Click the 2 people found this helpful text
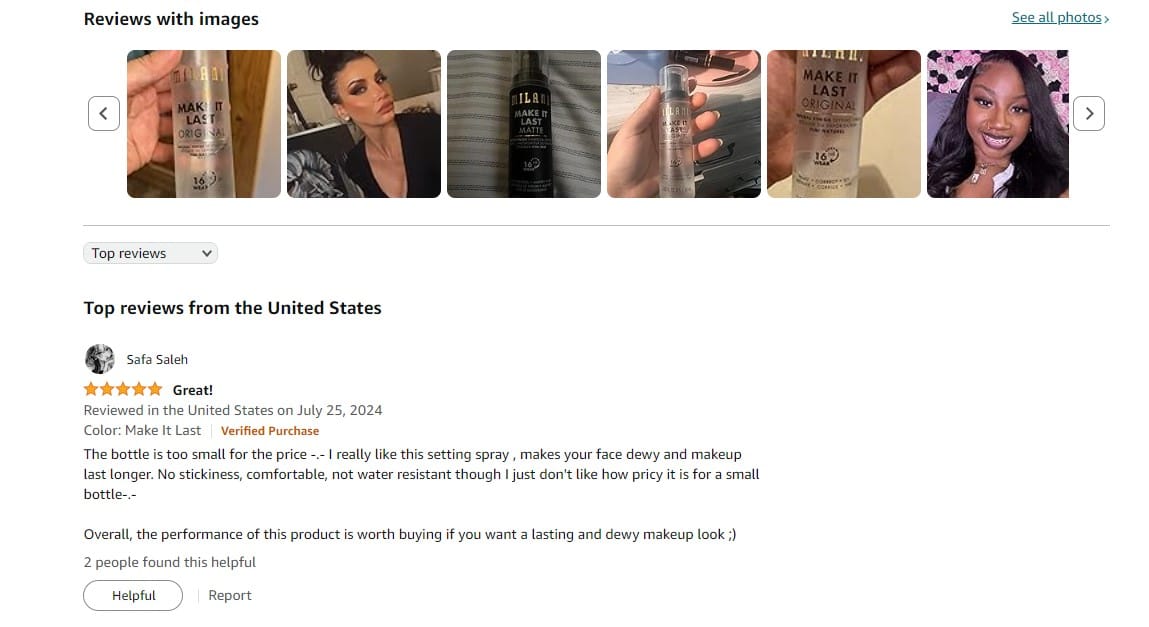This screenshot has height=627, width=1149. tap(169, 563)
